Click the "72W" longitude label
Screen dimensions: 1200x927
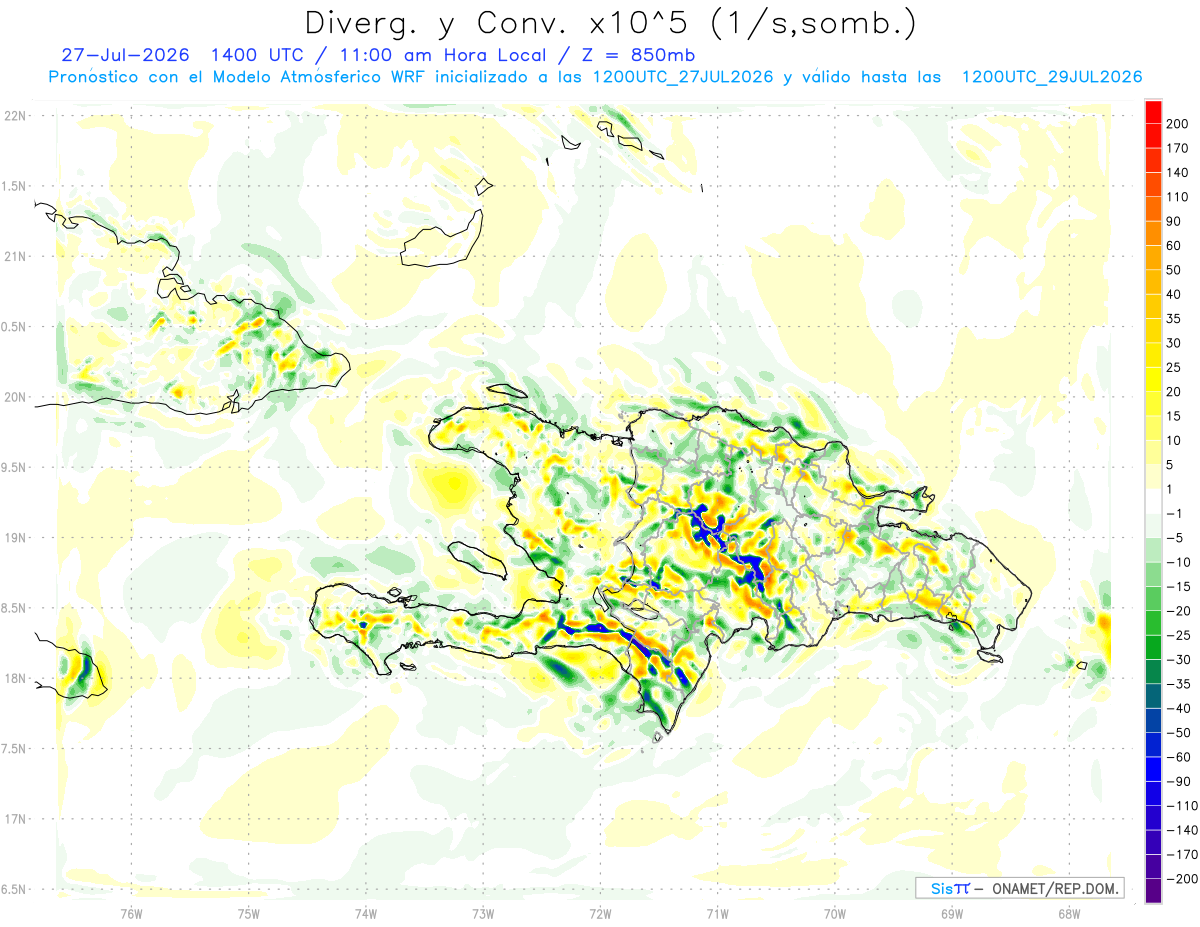[600, 914]
